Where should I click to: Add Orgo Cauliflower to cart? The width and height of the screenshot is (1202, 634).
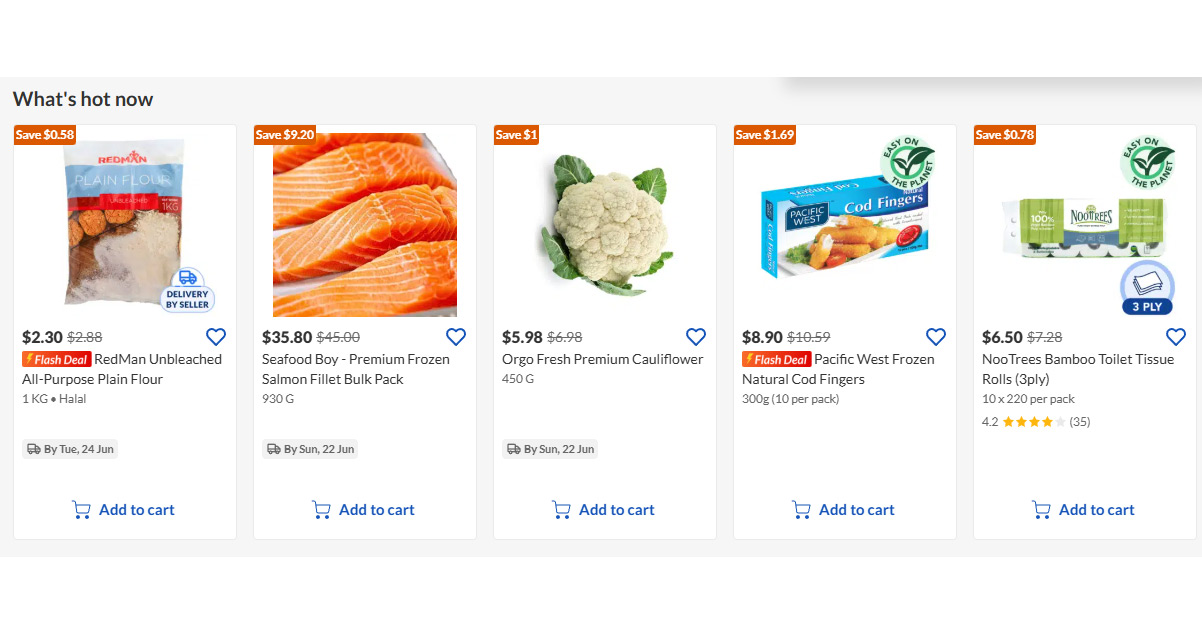[604, 510]
